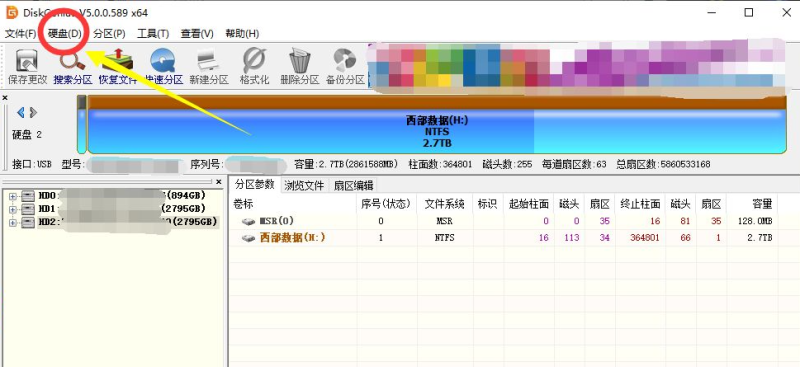Image resolution: width=800 pixels, height=367 pixels.
Task: Click the 总扇区数:5860533168 info text
Action: click(x=663, y=164)
